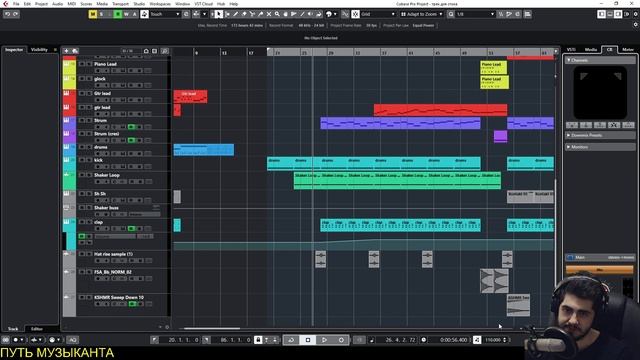Toggle the Cycle loop button in transport
Viewport: 640px width, 360px height.
point(291,340)
